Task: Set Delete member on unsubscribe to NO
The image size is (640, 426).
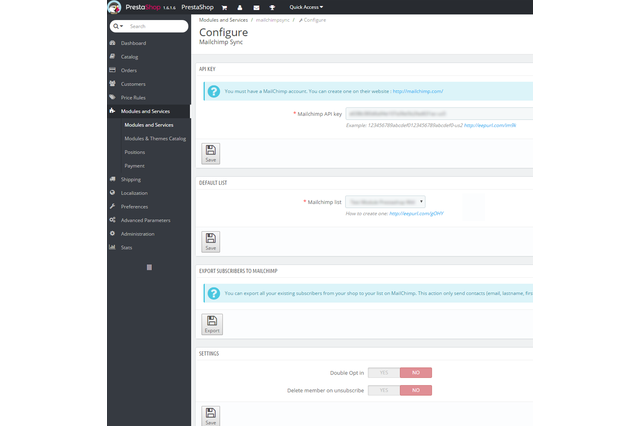Action: coord(416,390)
